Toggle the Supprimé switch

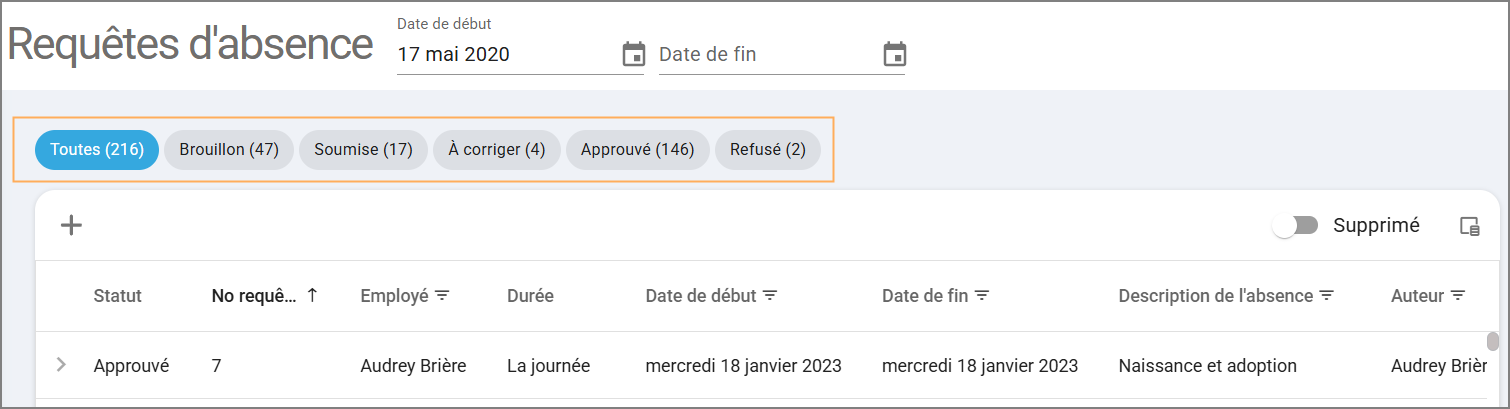1295,226
